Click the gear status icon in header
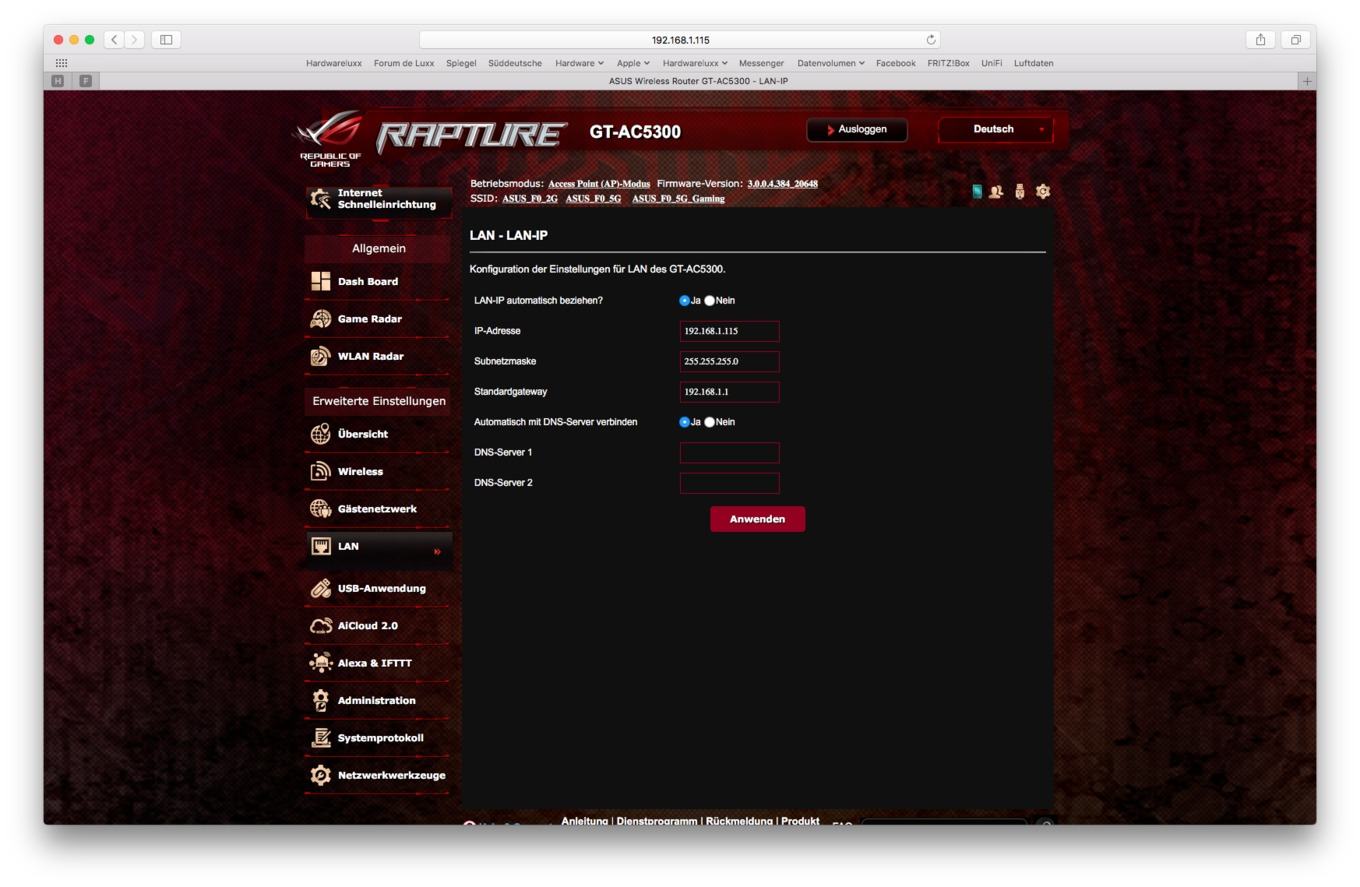 [x=1043, y=191]
